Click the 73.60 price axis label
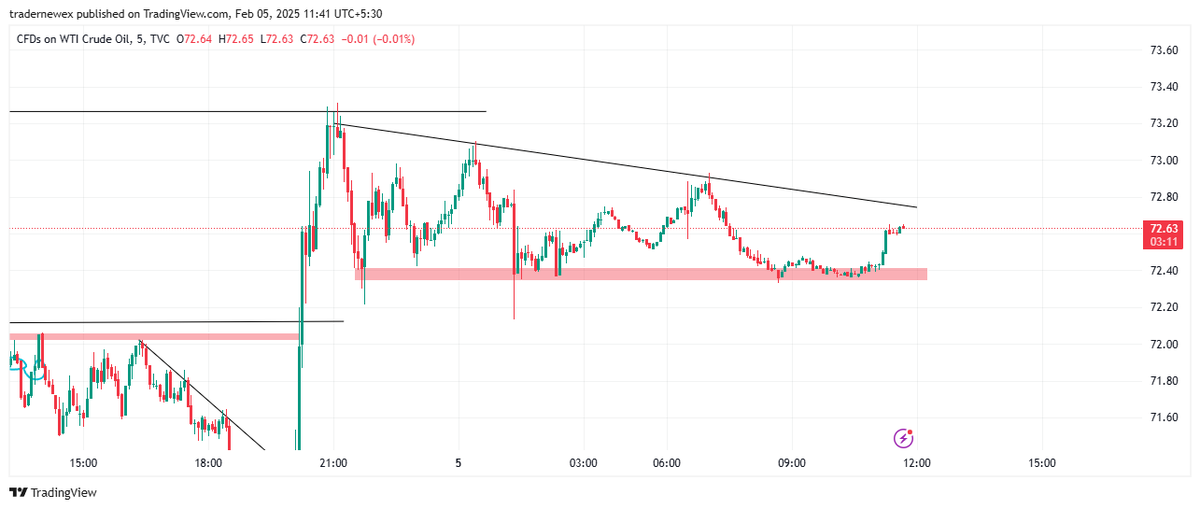 1163,50
